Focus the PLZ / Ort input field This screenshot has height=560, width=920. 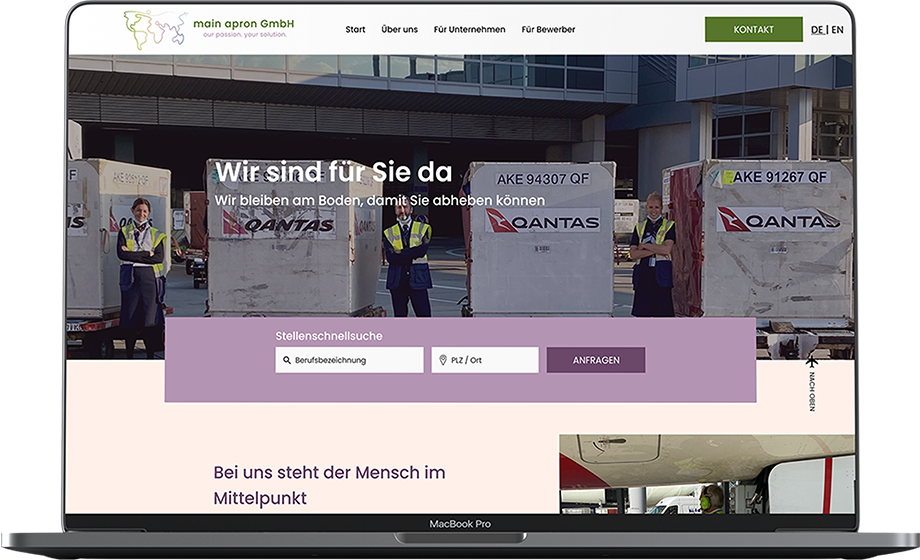pyautogui.click(x=485, y=360)
